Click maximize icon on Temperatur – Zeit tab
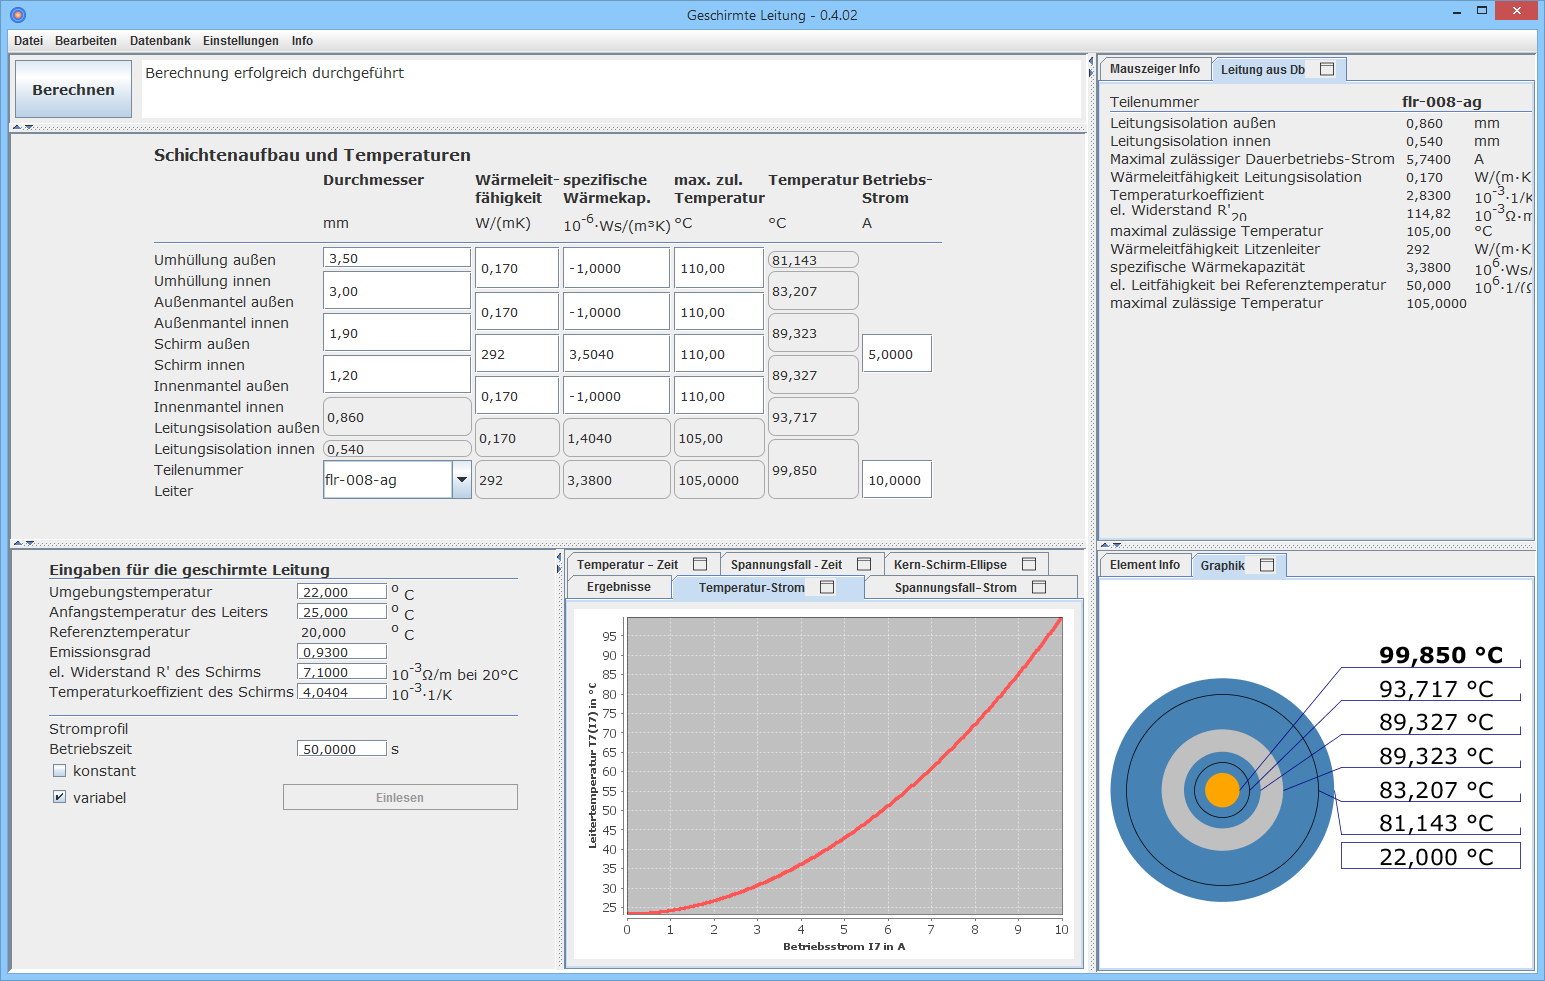This screenshot has height=981, width=1545. (x=700, y=564)
